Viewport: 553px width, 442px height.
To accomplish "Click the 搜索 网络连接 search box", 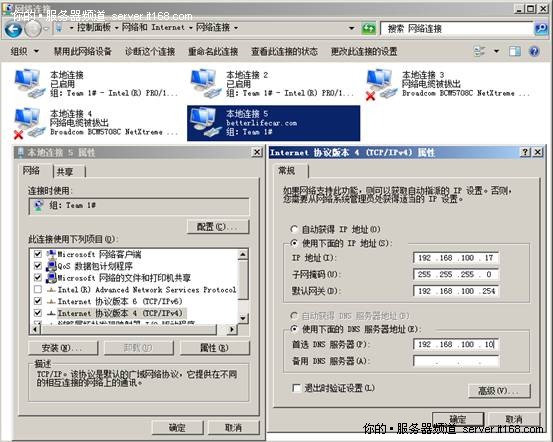I will [x=457, y=28].
